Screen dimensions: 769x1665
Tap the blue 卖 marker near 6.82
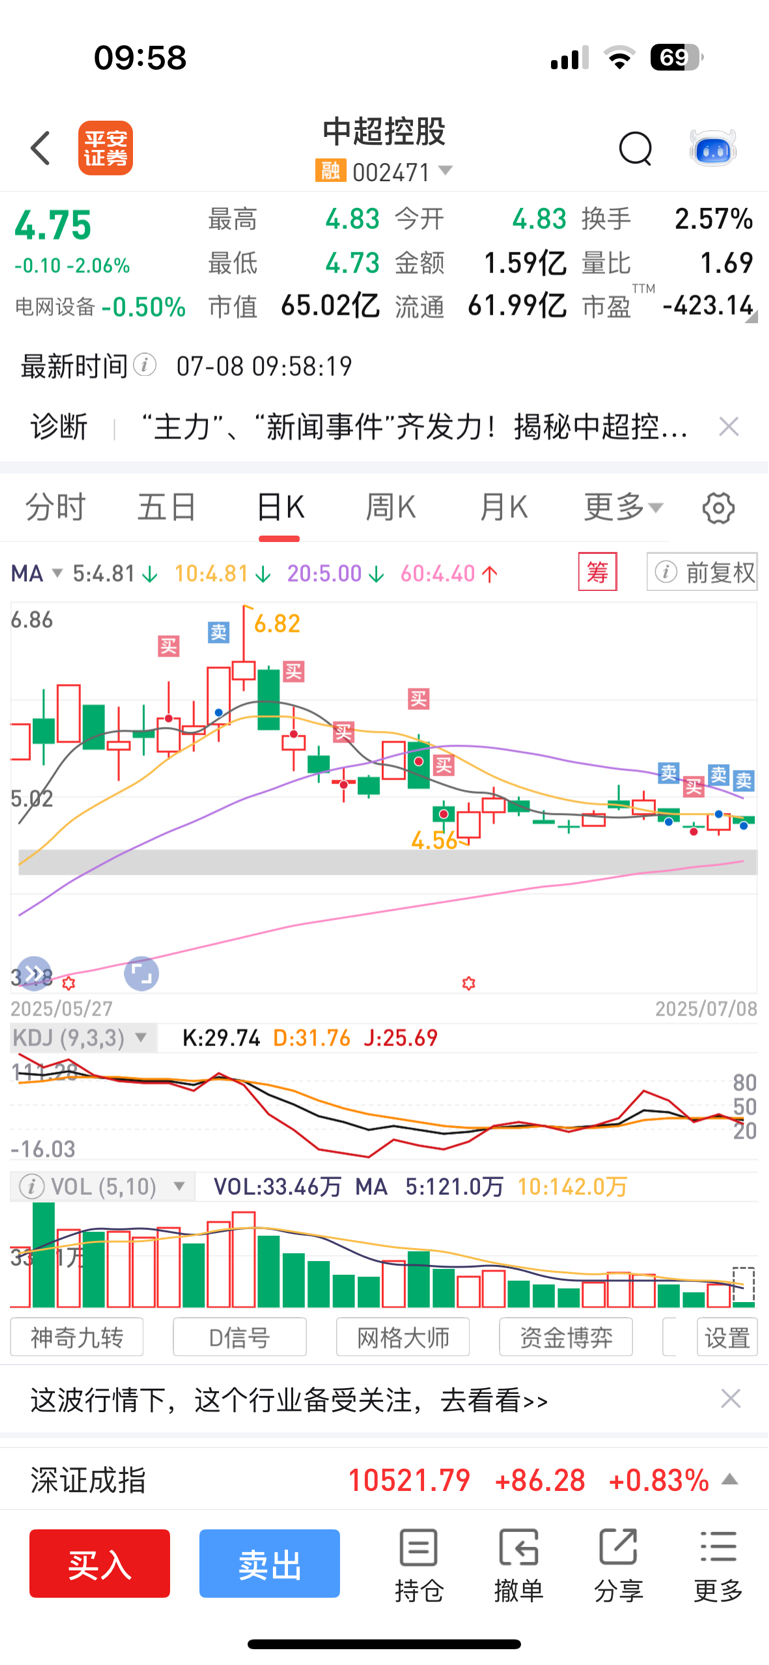(x=219, y=632)
